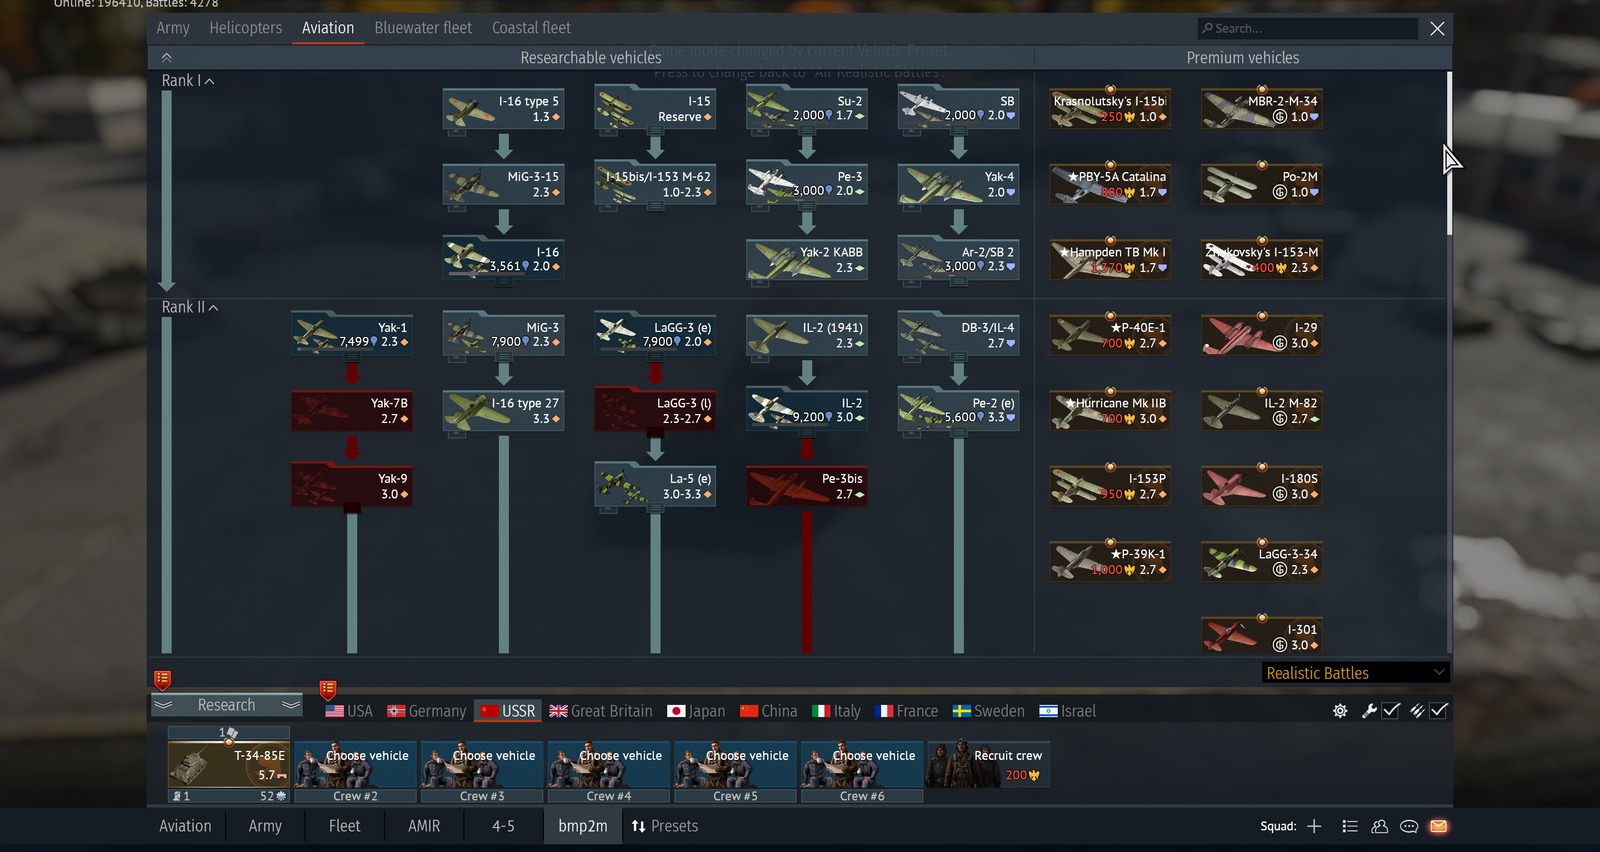Select the locked Pe-3bis aircraft
Screen dimensions: 1600x852
click(807, 486)
